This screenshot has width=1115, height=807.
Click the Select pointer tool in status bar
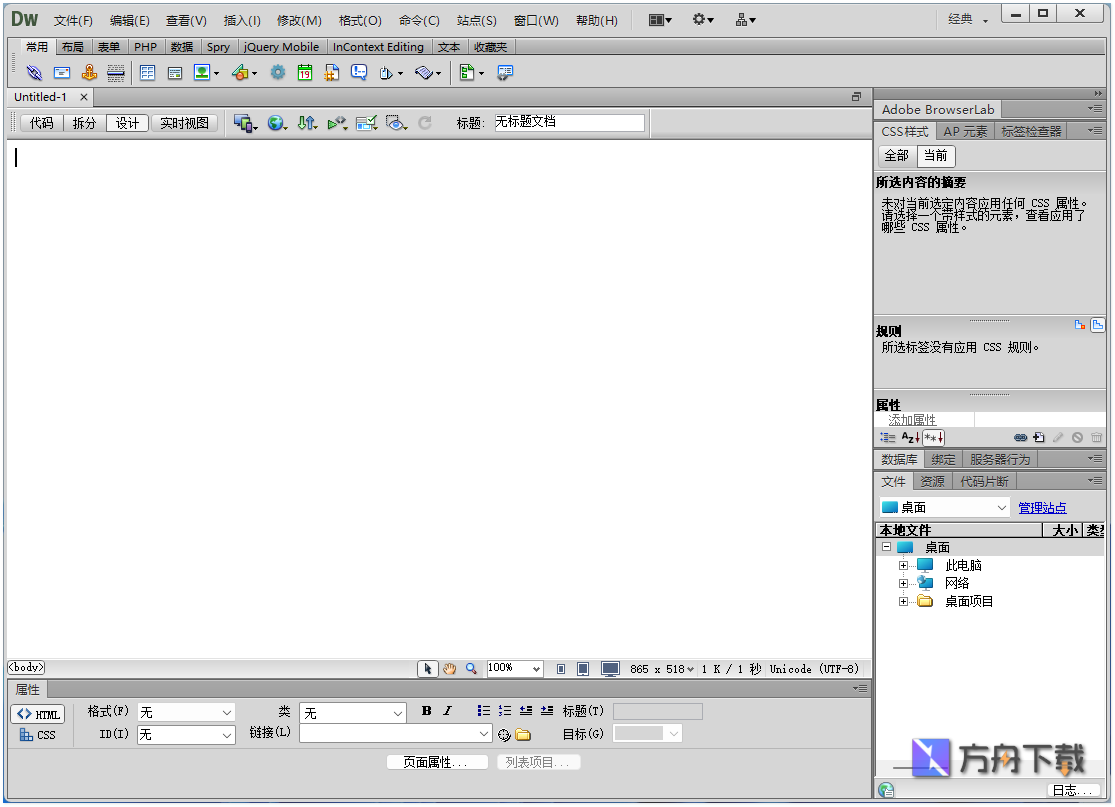427,669
